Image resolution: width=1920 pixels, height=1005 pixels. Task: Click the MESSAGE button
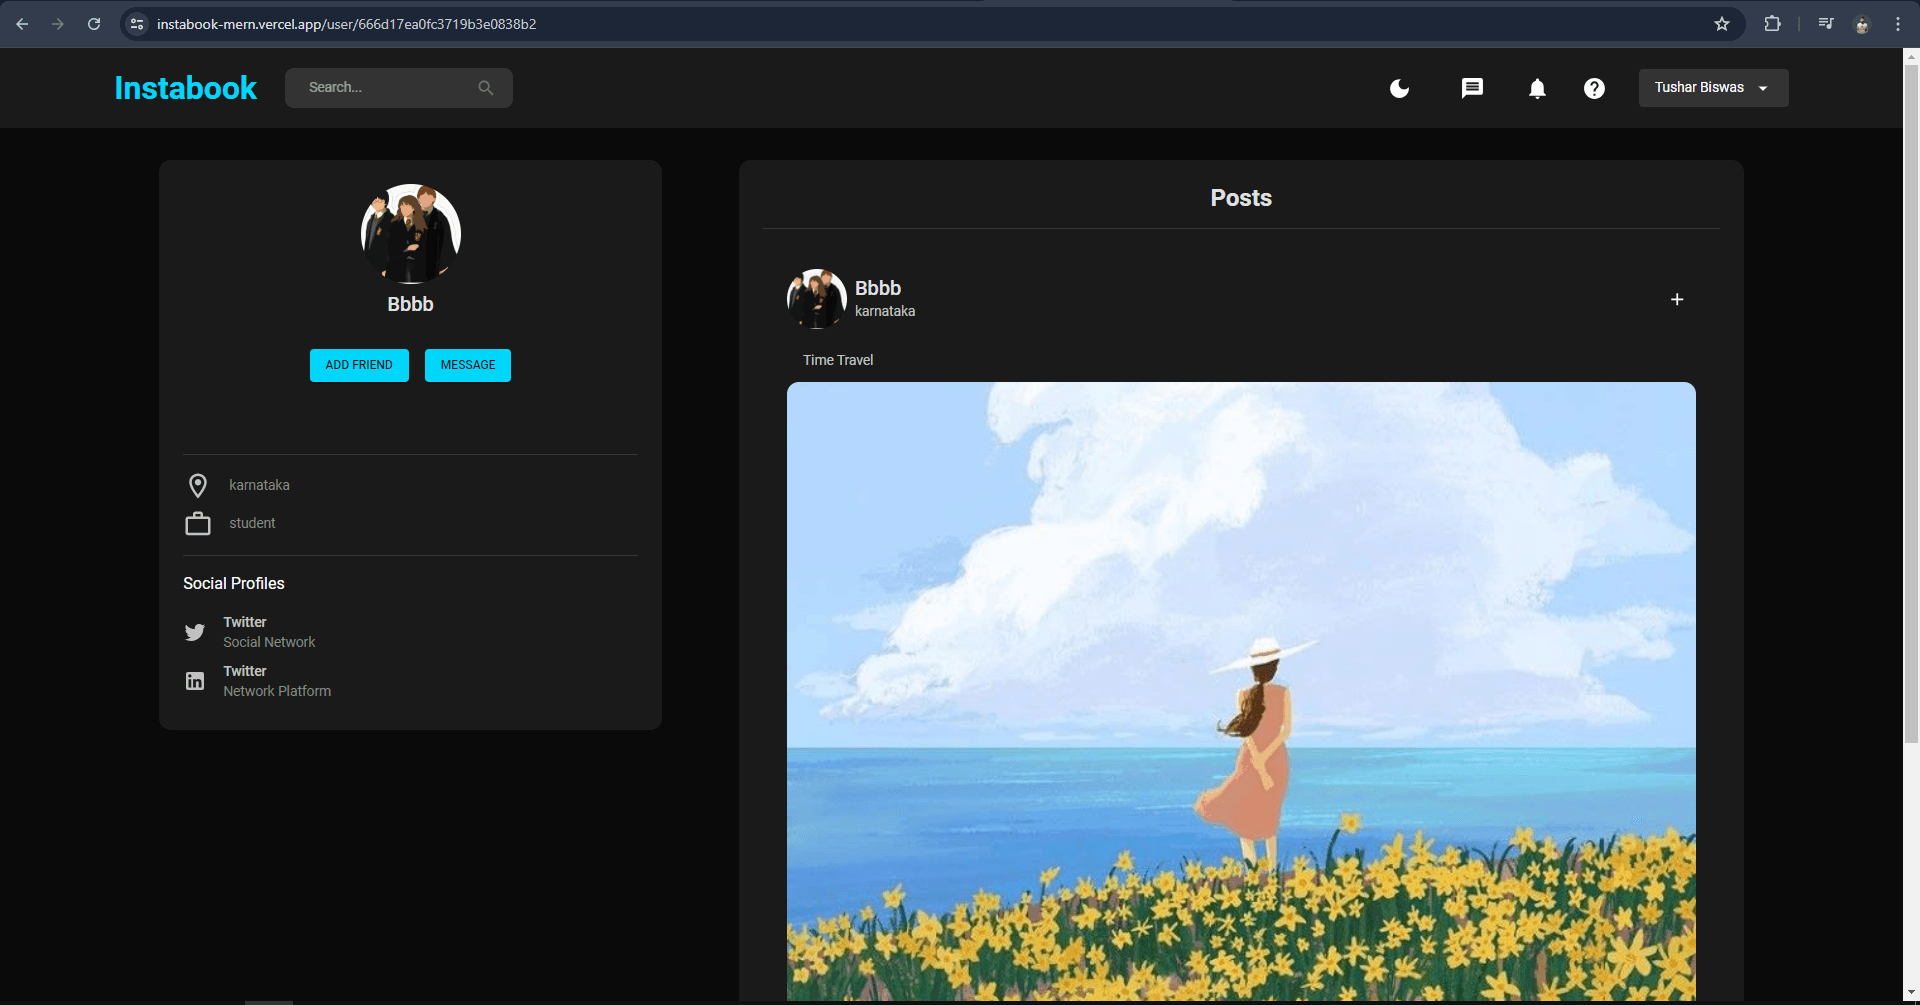tap(467, 365)
